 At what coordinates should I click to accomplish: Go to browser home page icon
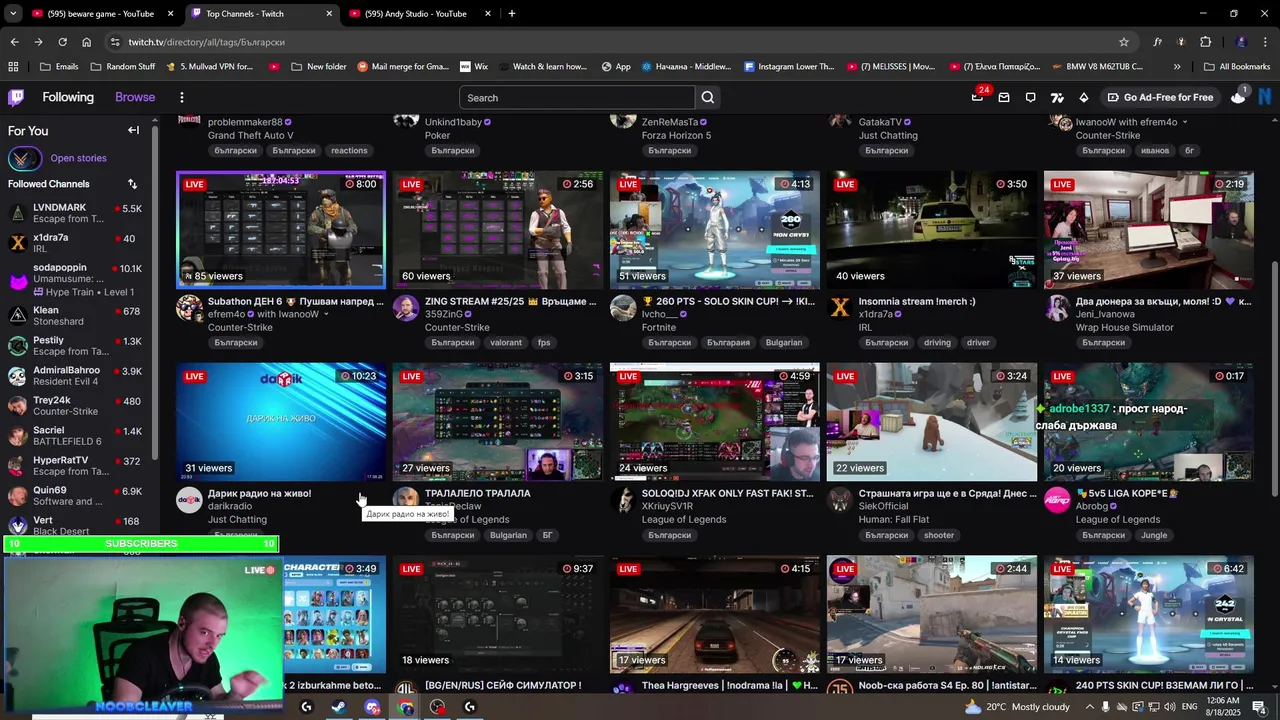point(87,42)
